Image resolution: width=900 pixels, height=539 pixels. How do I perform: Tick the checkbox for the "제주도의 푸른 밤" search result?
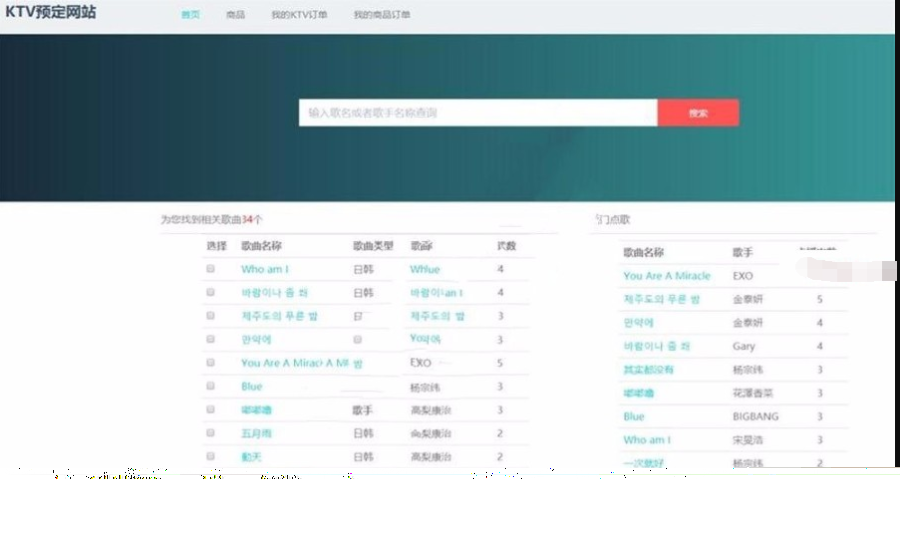coord(211,316)
